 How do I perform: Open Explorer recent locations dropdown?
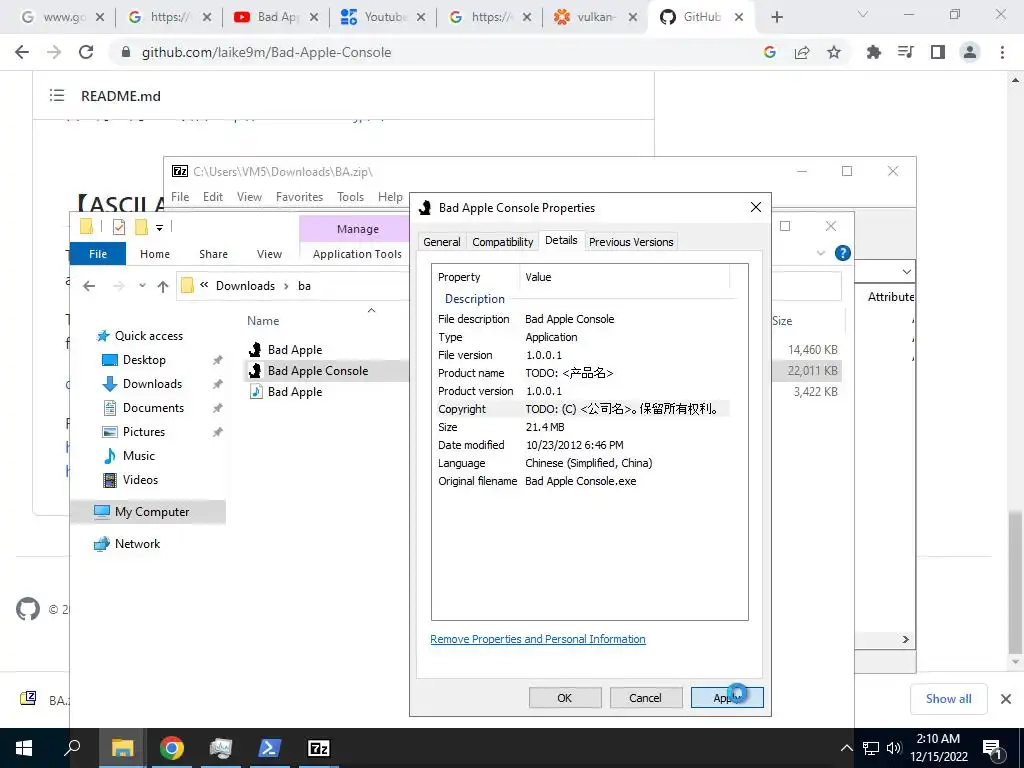tap(142, 286)
